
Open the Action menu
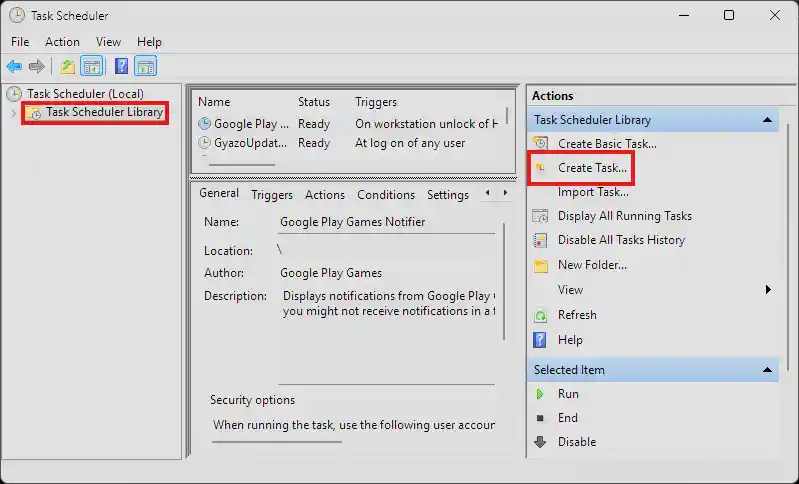62,42
